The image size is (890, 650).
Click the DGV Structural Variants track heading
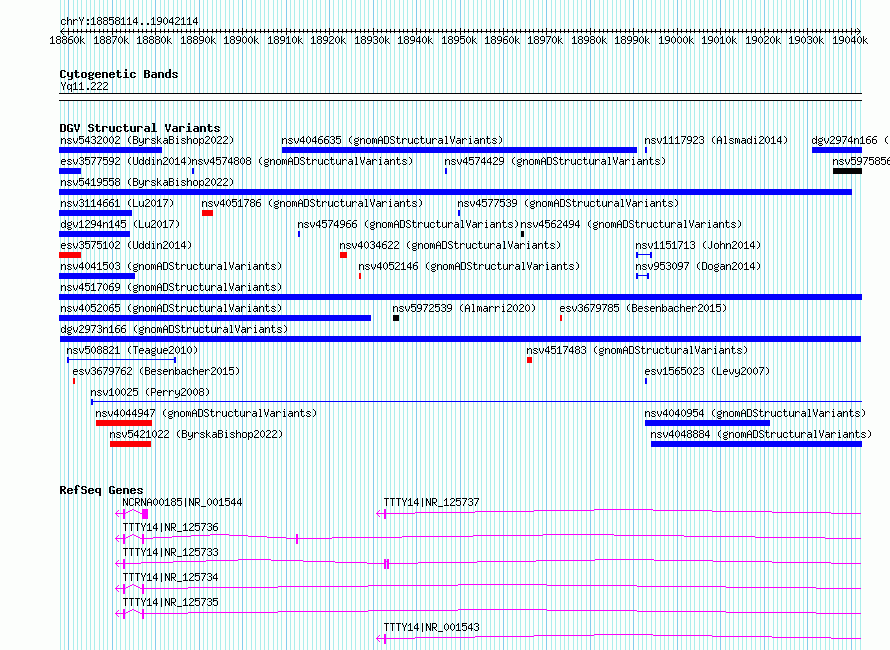[140, 128]
